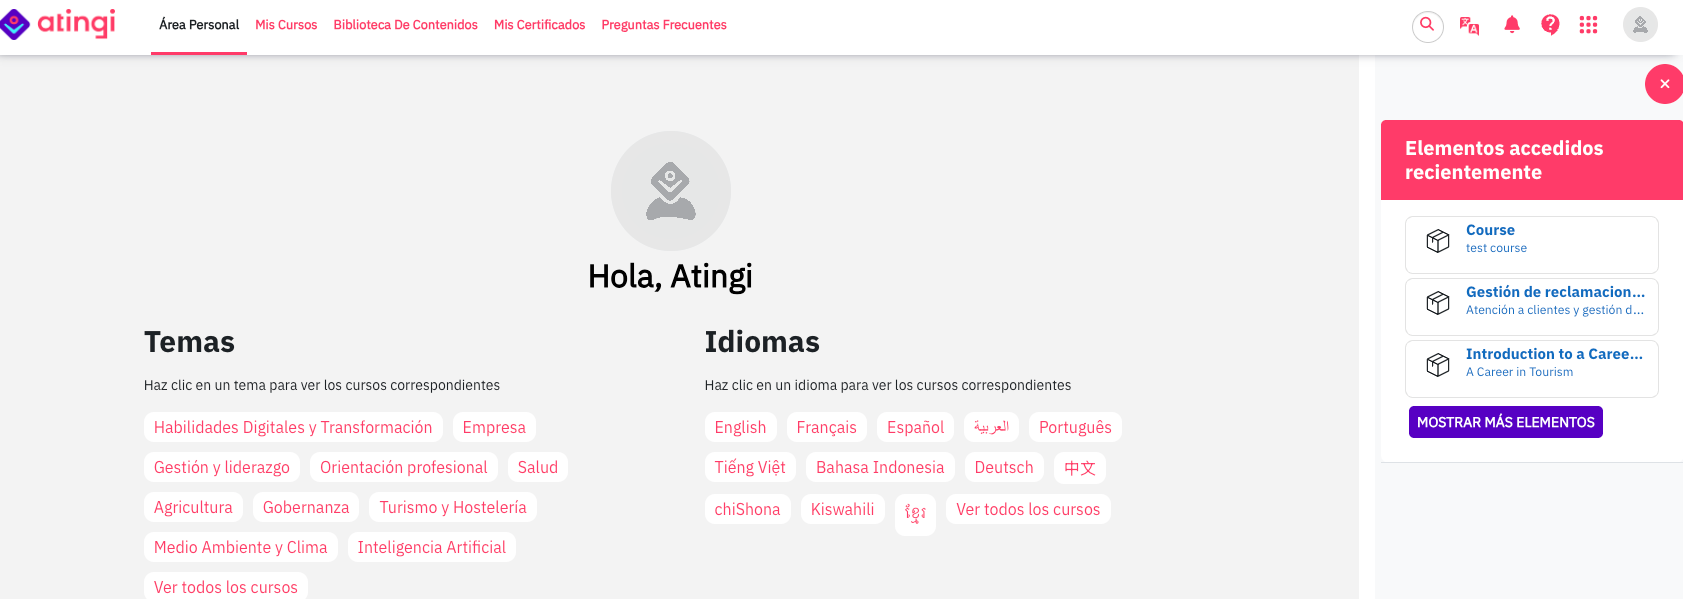Click the atingi logo
This screenshot has width=1683, height=599.
(x=58, y=23)
